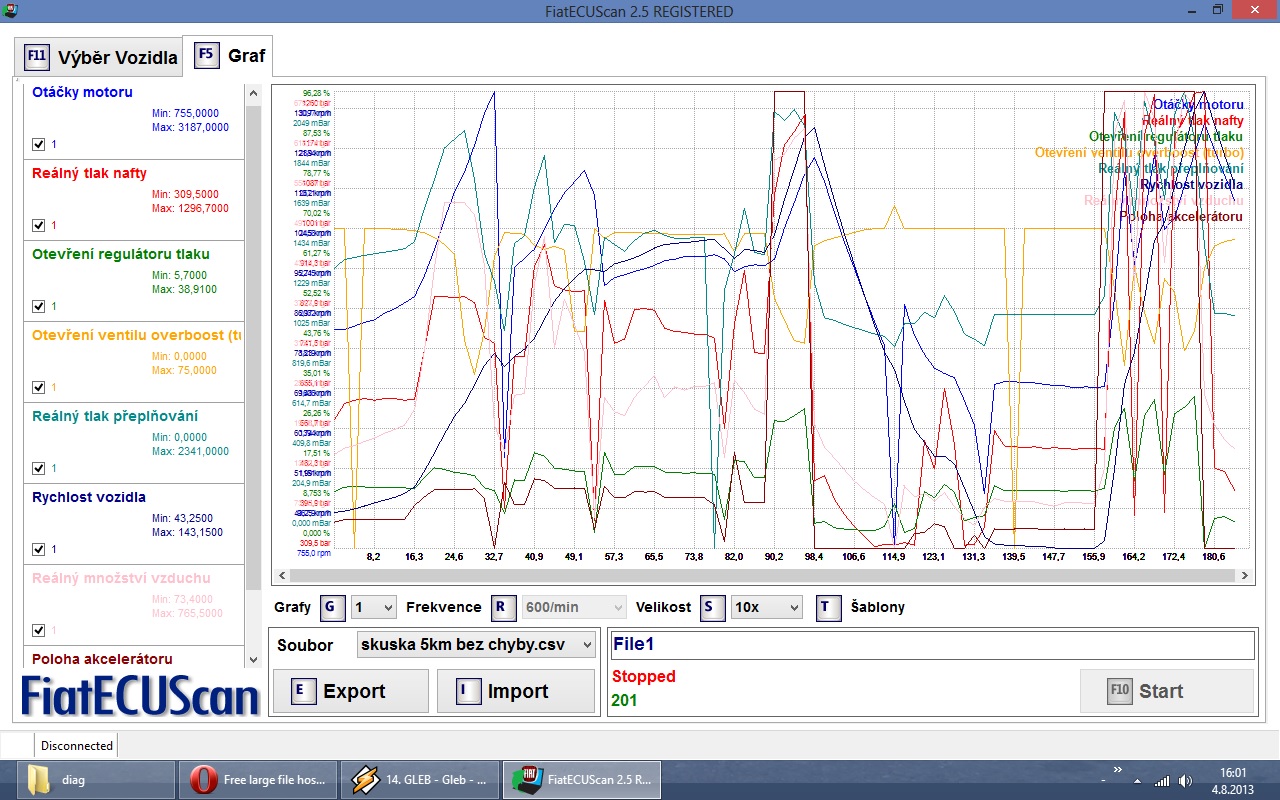
Task: Click the R icon beside Frekvence
Action: coord(504,607)
